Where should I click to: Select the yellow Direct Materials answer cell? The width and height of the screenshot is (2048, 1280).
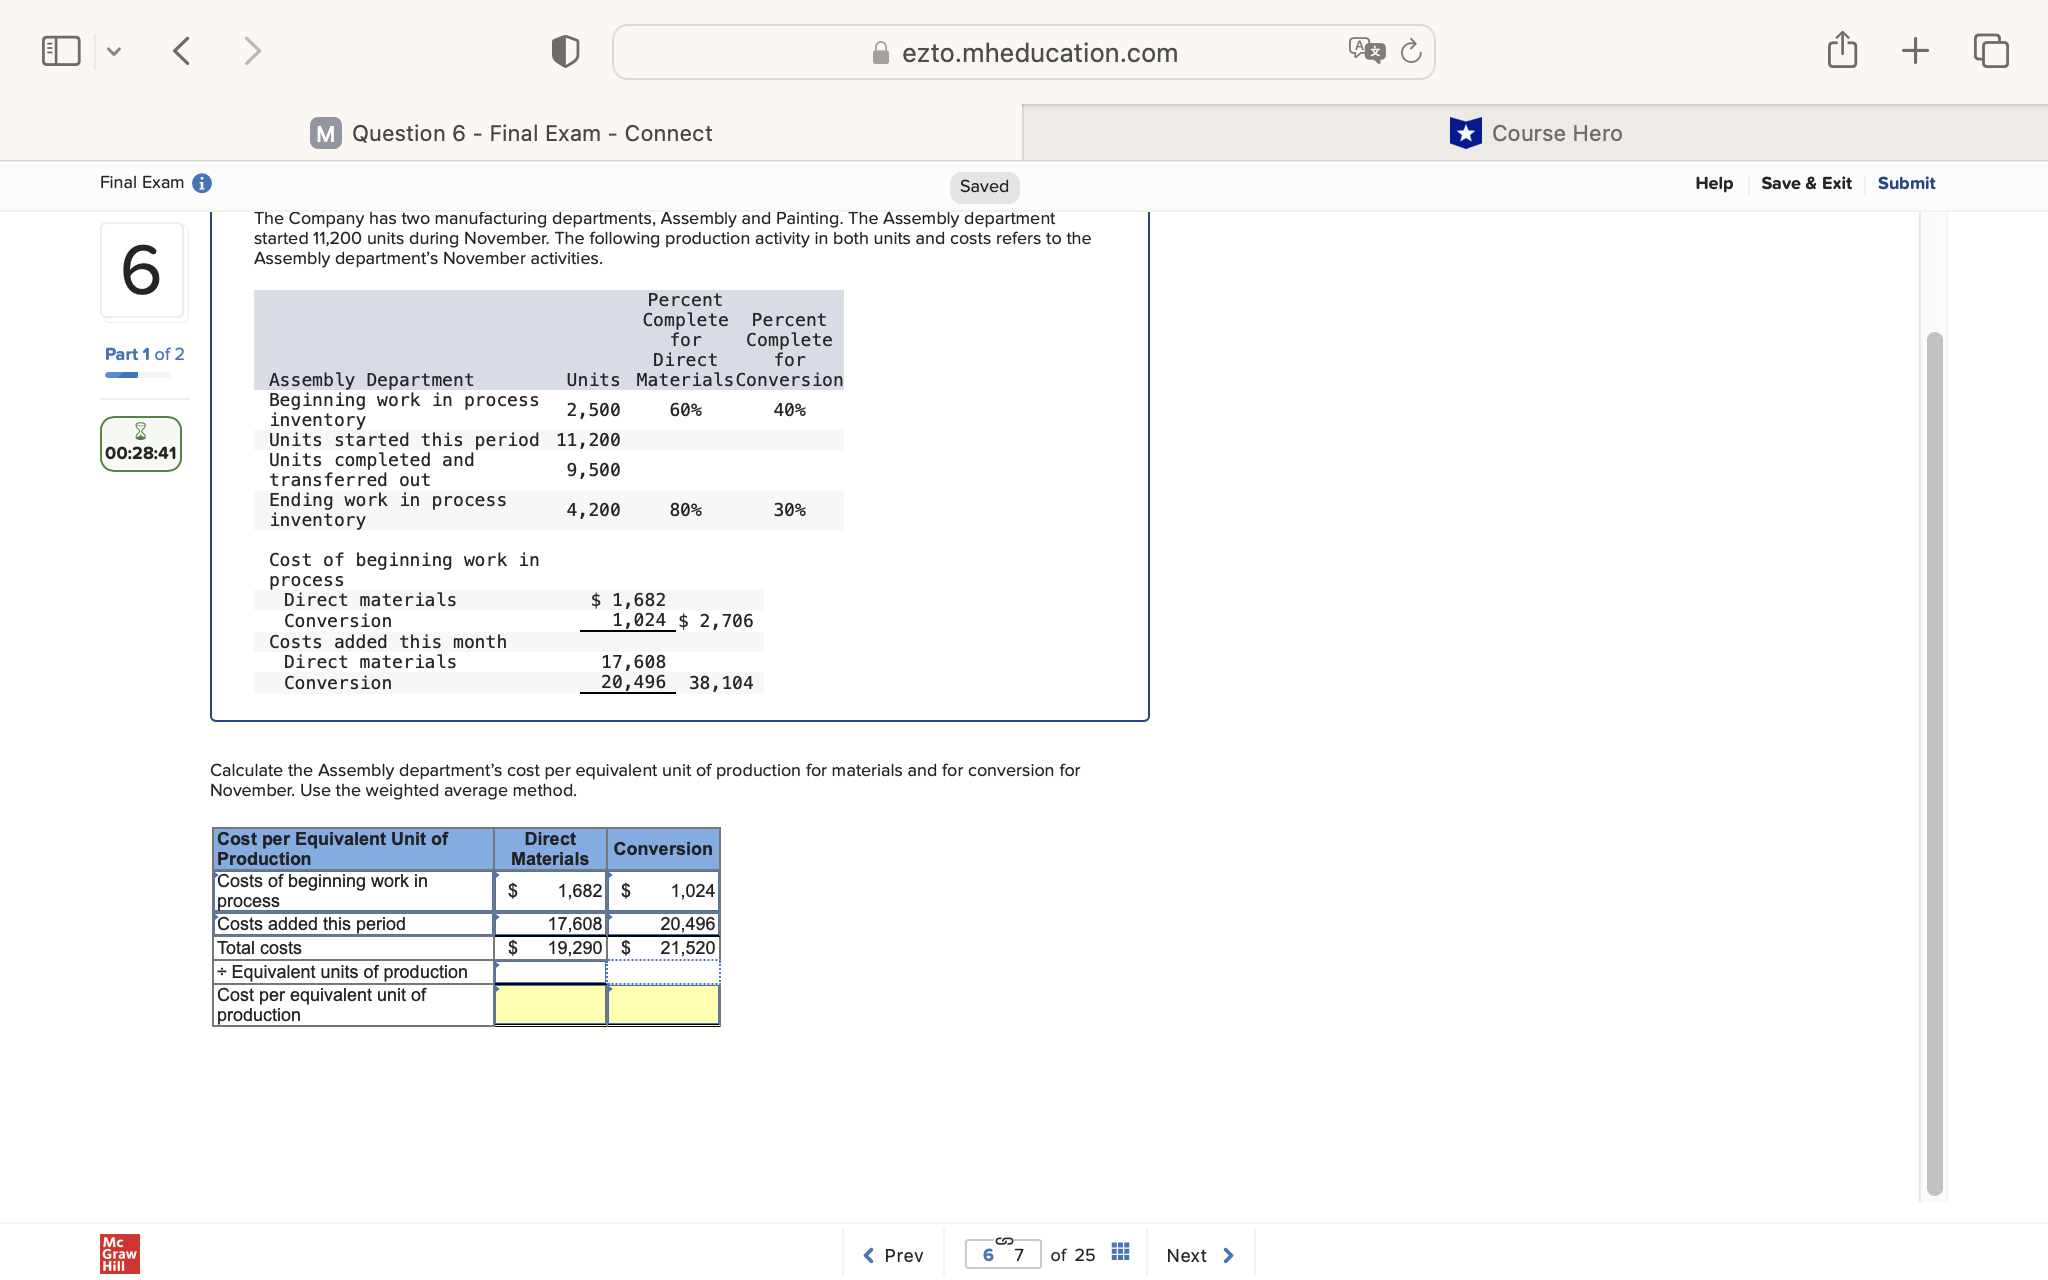pos(549,1004)
